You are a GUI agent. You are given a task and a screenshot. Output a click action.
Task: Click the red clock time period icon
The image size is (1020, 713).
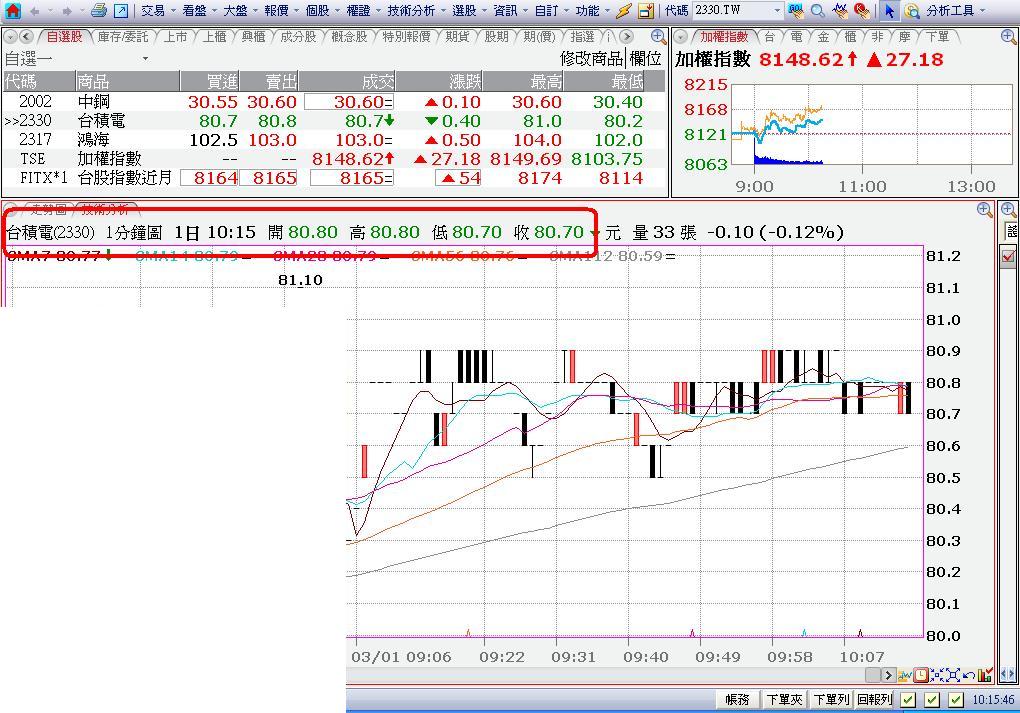click(x=921, y=675)
